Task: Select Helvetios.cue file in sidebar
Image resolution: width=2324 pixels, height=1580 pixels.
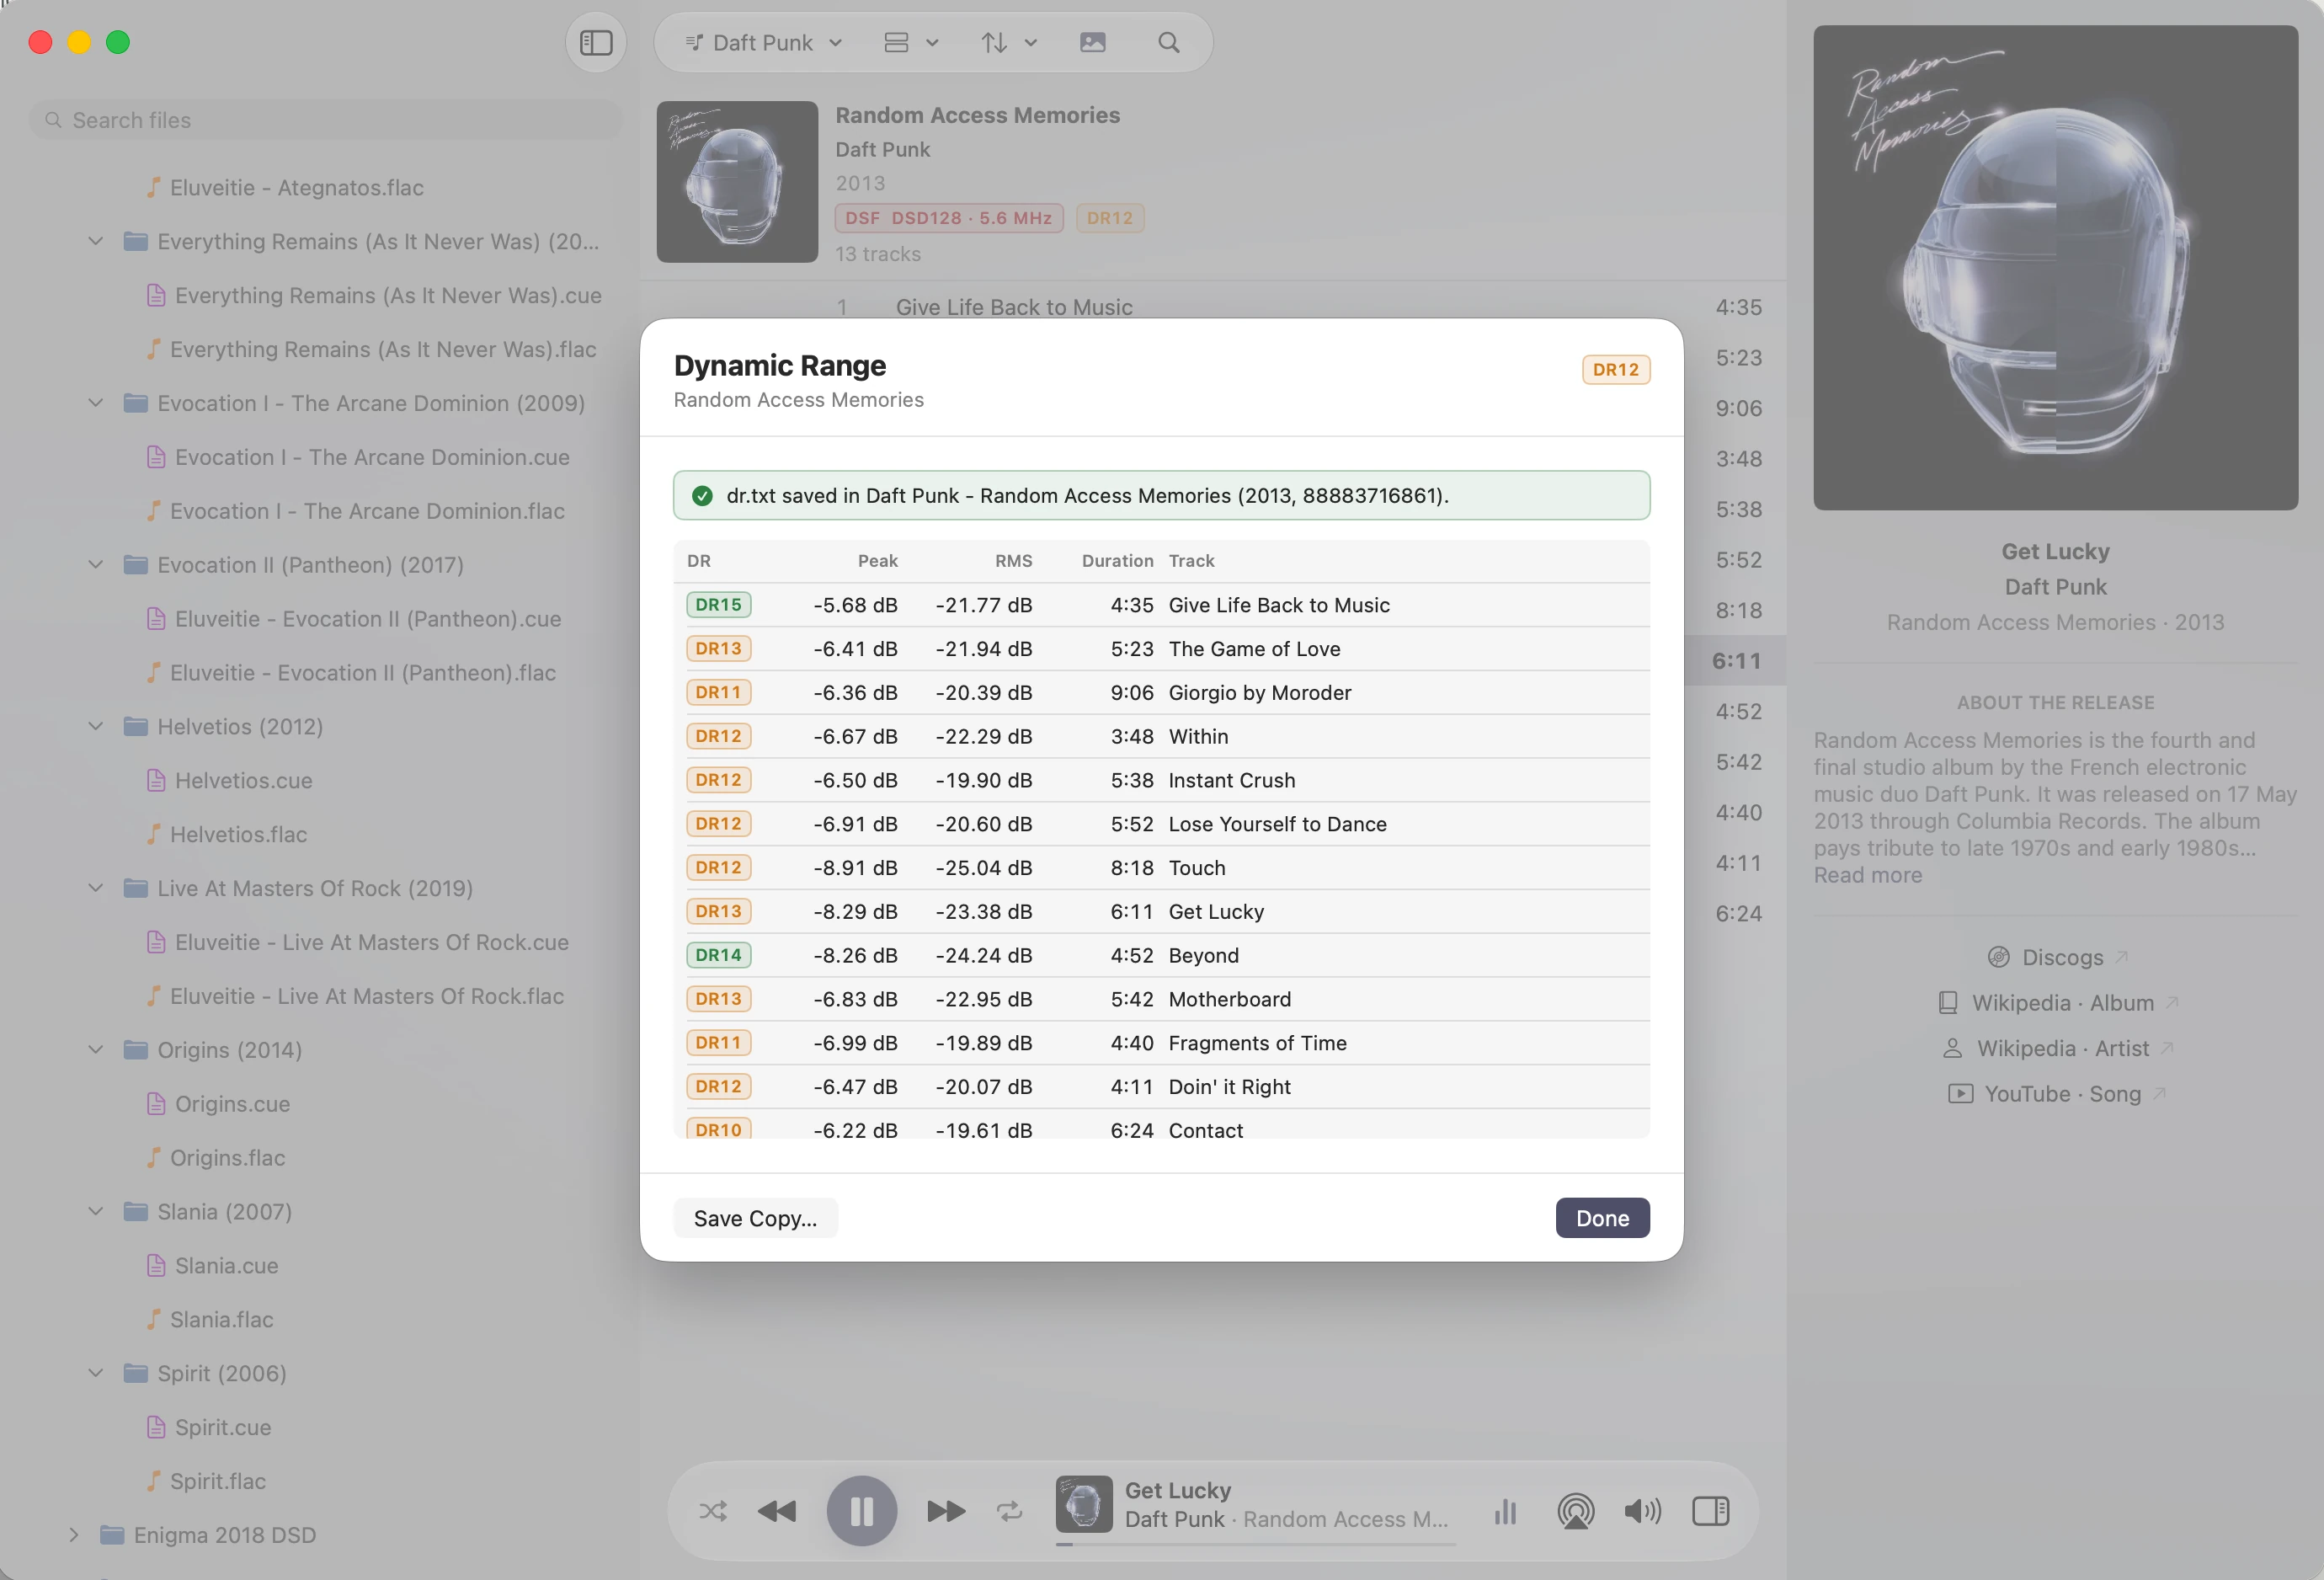Action: click(243, 780)
